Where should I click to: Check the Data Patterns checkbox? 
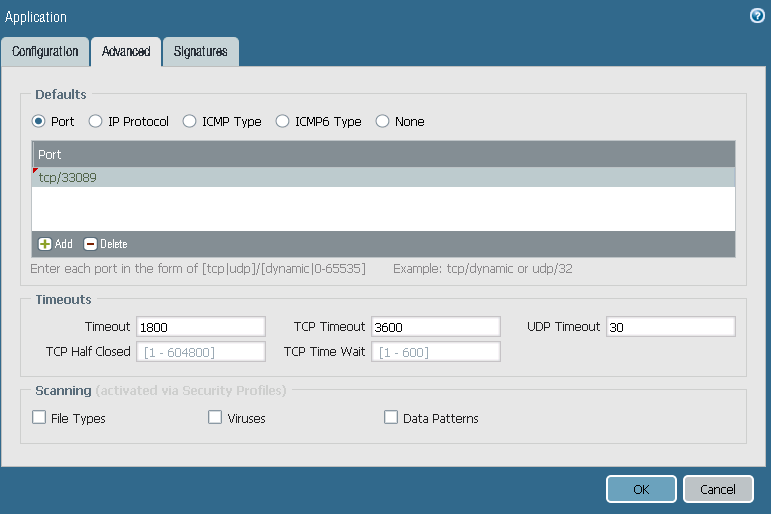(391, 417)
